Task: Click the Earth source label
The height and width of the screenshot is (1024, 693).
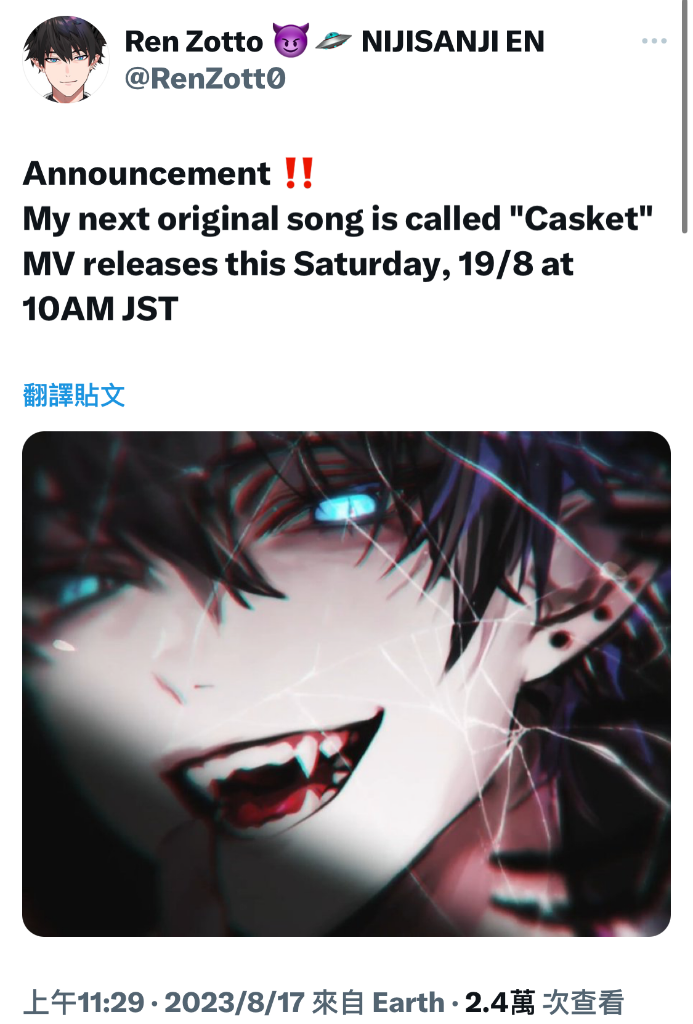Action: click(408, 1001)
